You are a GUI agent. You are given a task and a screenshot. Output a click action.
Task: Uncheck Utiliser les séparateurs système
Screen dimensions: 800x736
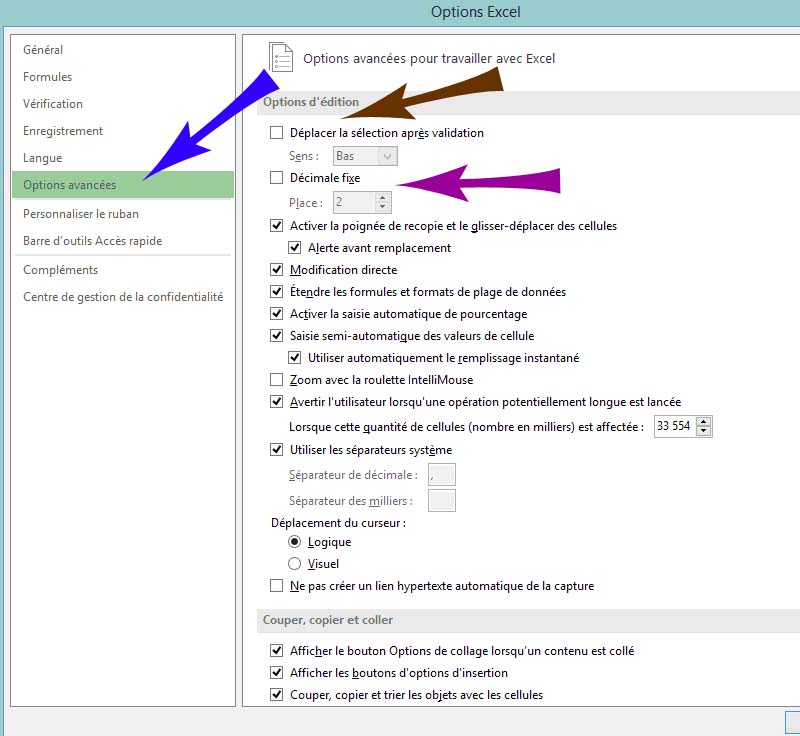(x=277, y=450)
